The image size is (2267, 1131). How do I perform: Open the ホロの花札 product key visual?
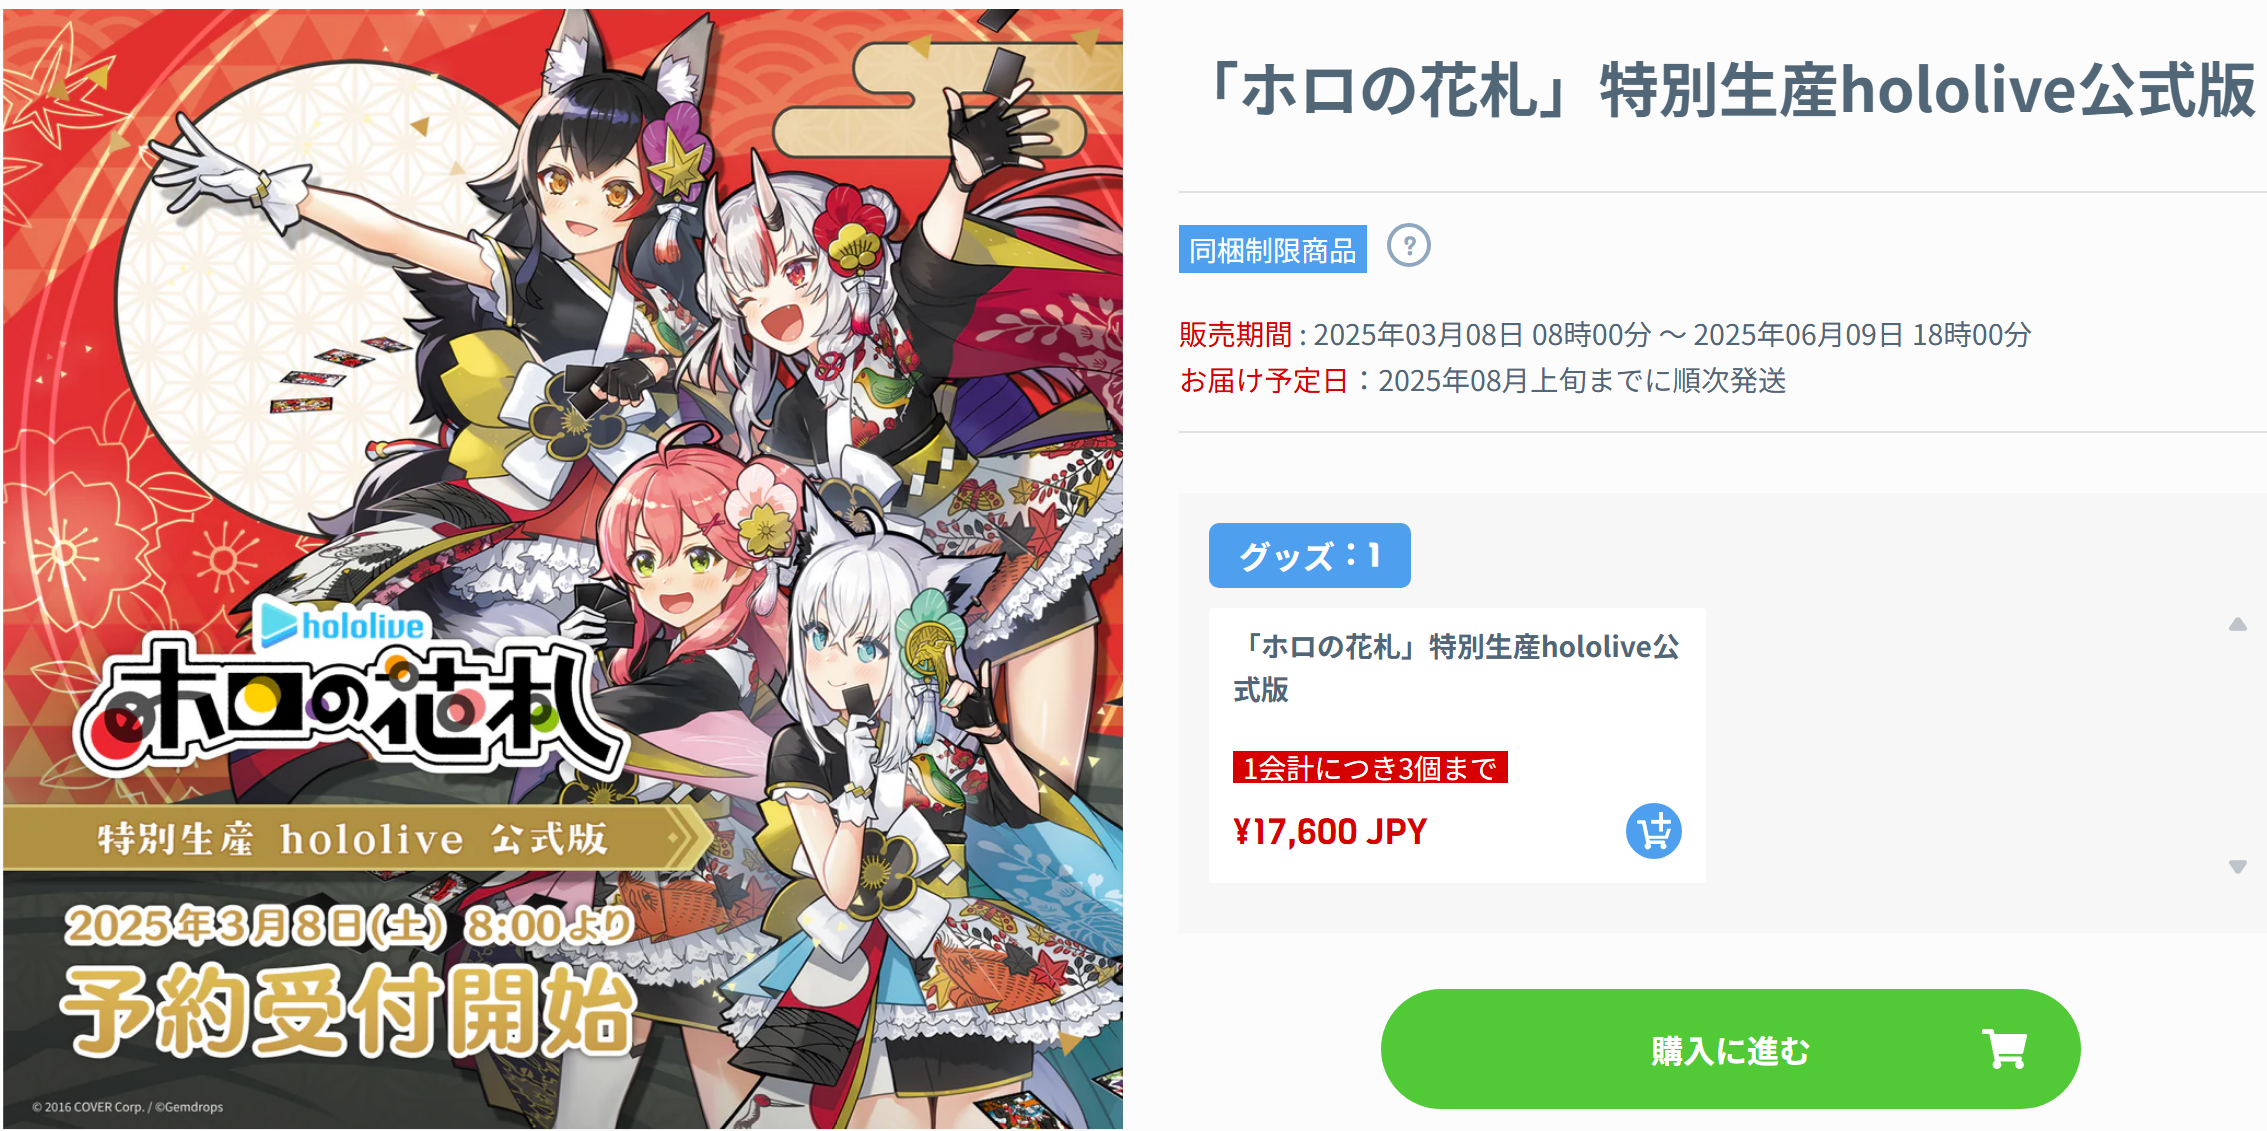563,569
